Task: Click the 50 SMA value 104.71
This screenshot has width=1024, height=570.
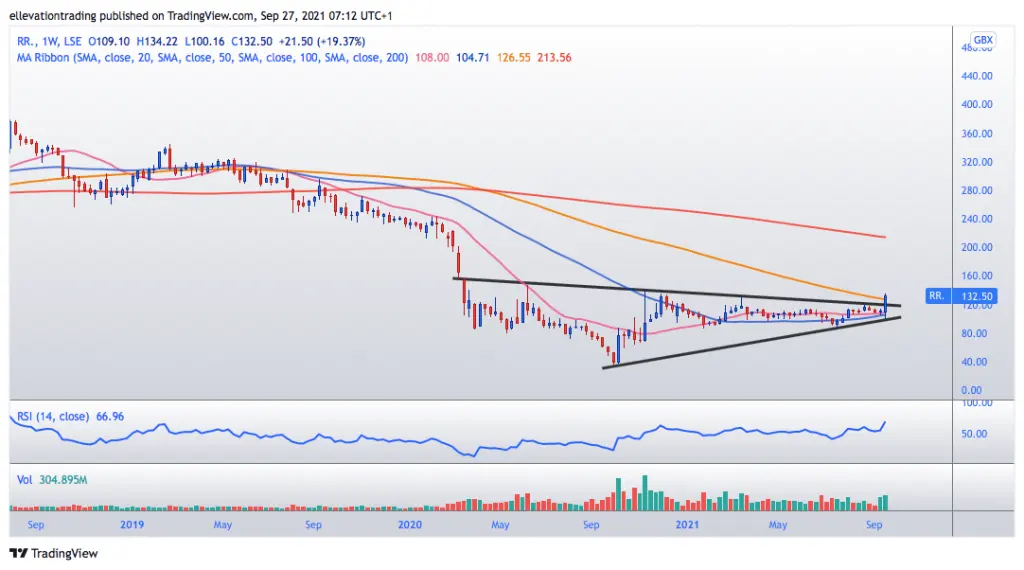Action: point(473,57)
